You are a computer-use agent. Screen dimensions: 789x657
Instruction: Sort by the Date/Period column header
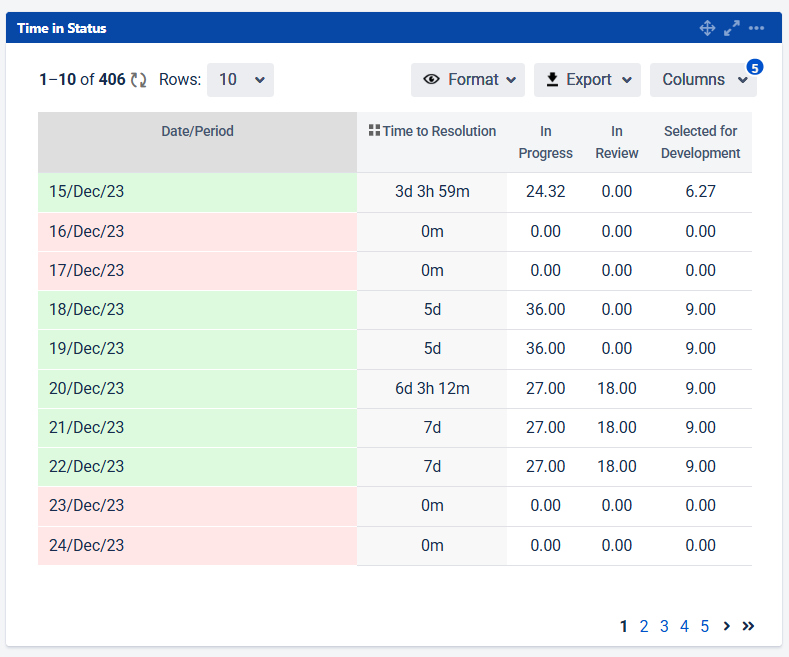point(197,131)
